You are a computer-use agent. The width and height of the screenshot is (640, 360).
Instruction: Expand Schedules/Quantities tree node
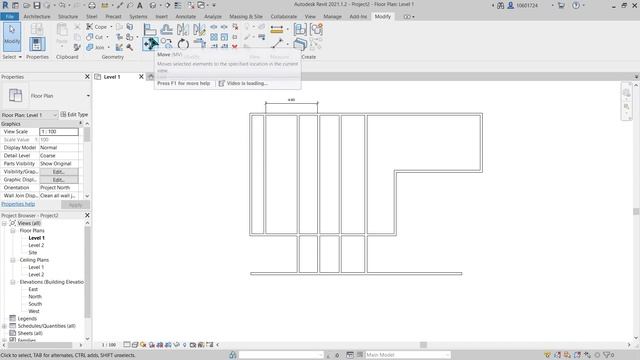pos(4,326)
